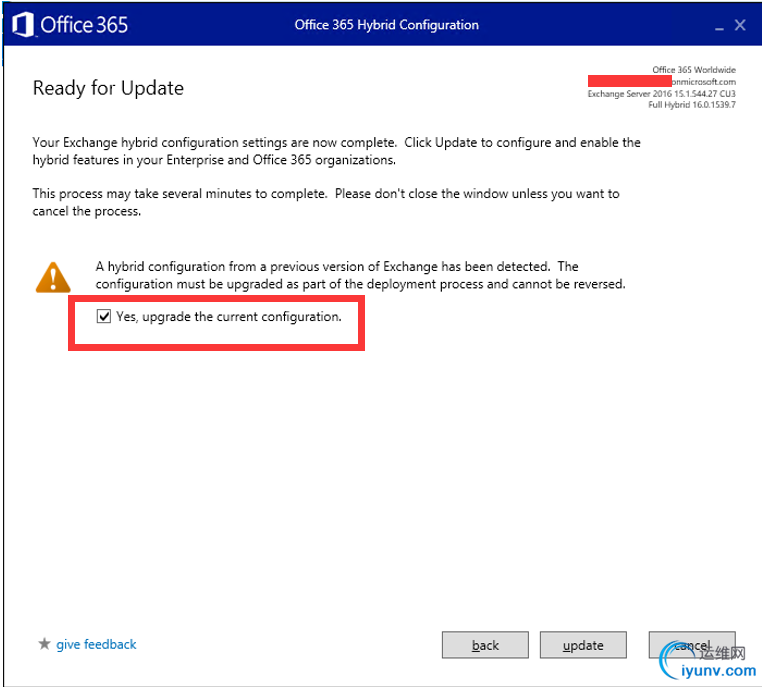Cancel the hybrid configuration wizard
The image size is (762, 687).
[692, 645]
